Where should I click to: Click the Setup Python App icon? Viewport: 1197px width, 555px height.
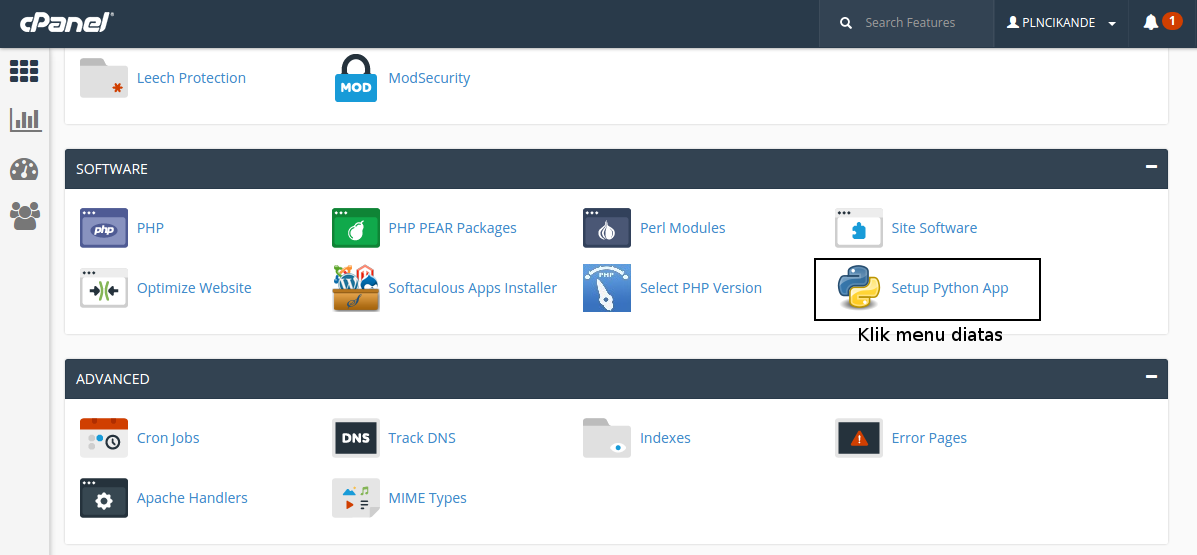(859, 288)
